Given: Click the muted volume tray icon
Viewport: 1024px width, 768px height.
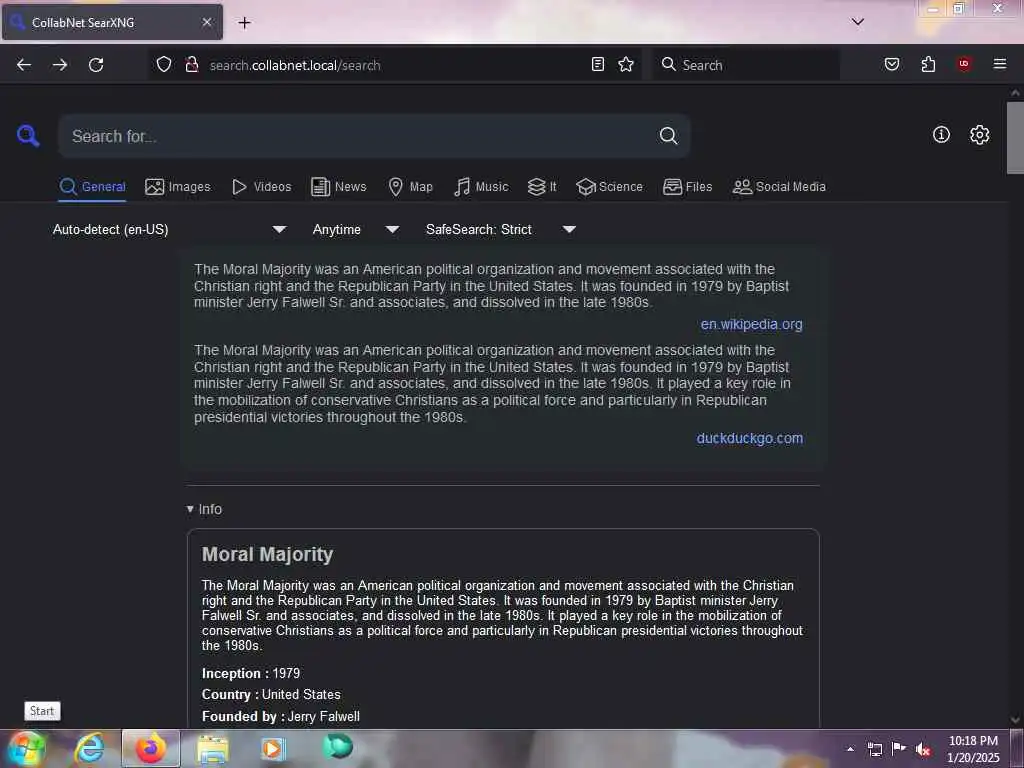Looking at the screenshot, I should tap(922, 749).
